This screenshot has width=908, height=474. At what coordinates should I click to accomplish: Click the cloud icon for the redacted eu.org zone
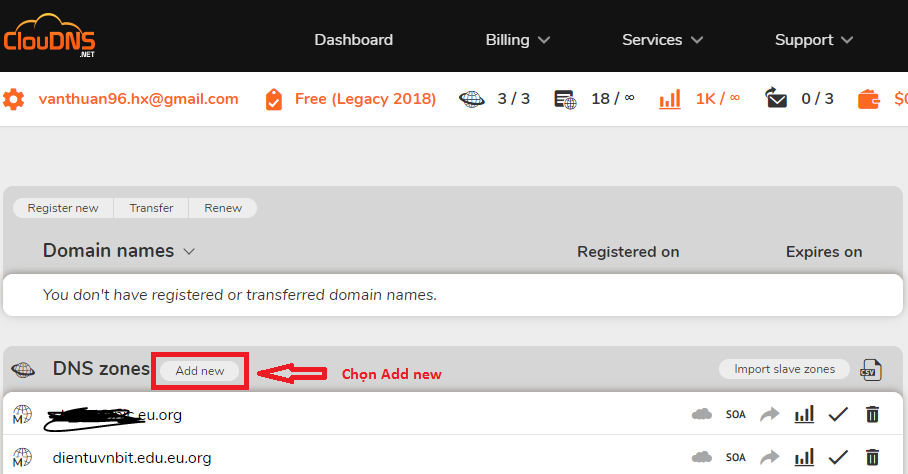(x=701, y=414)
